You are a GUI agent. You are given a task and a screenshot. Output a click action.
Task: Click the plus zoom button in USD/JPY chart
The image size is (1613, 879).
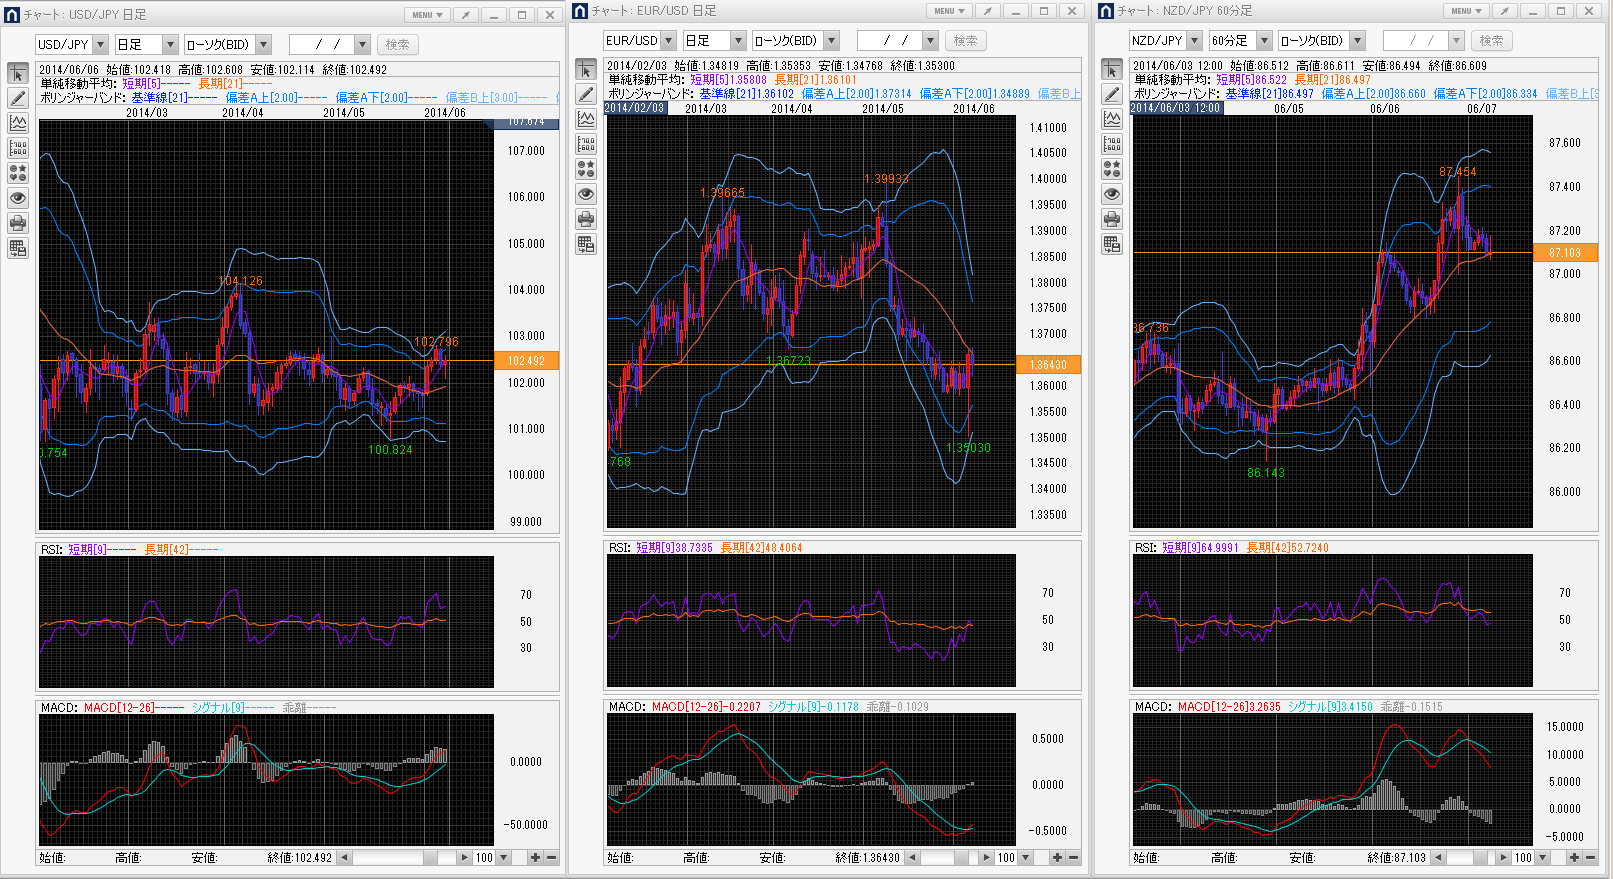pyautogui.click(x=535, y=857)
